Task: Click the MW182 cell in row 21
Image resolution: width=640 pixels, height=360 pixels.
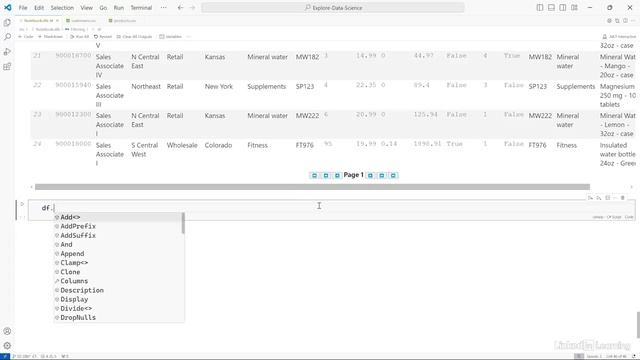Action: [307, 57]
